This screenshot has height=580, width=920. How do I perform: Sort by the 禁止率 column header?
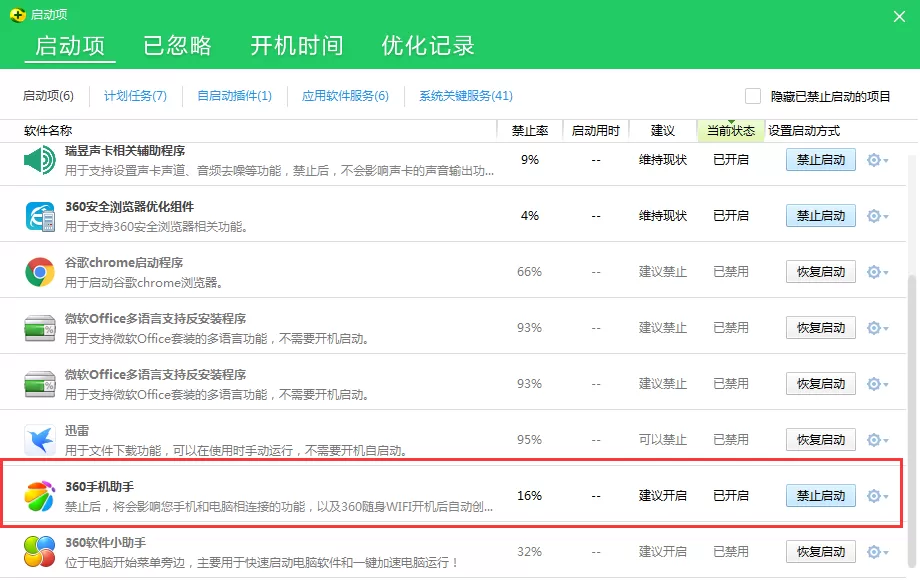pos(530,131)
